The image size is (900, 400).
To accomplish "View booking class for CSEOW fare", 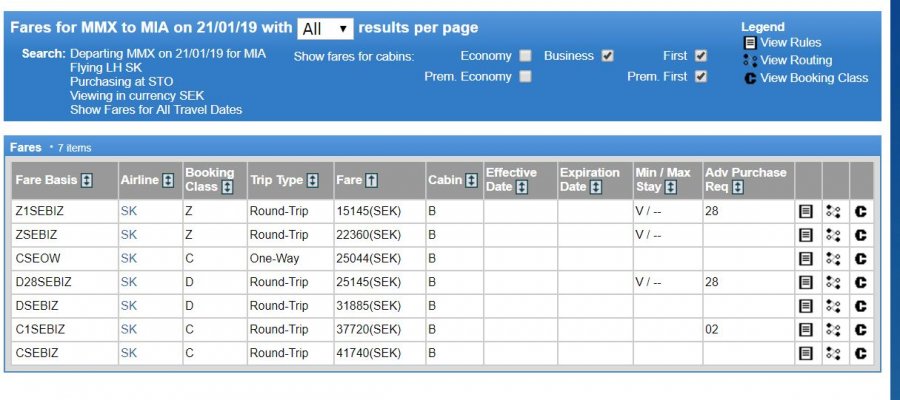I will pyautogui.click(x=861, y=258).
